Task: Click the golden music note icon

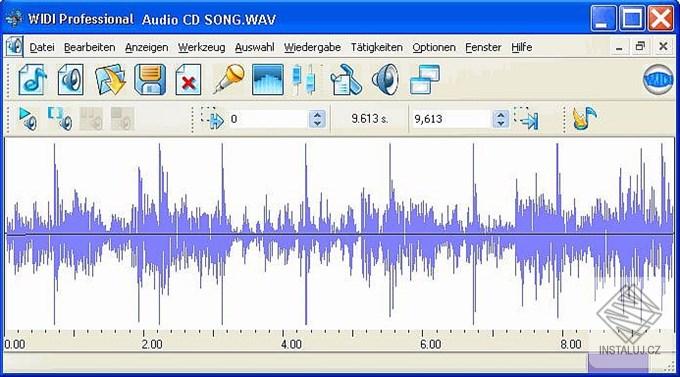Action: coord(585,118)
